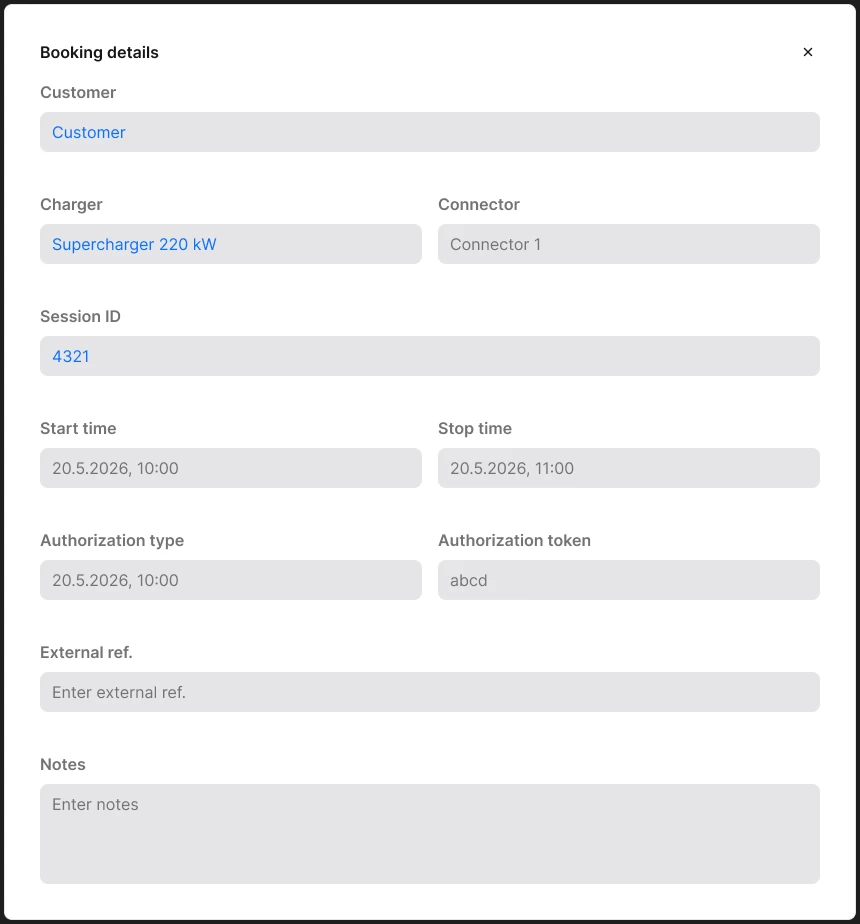
Task: Click the Start time label
Action: (x=78, y=428)
